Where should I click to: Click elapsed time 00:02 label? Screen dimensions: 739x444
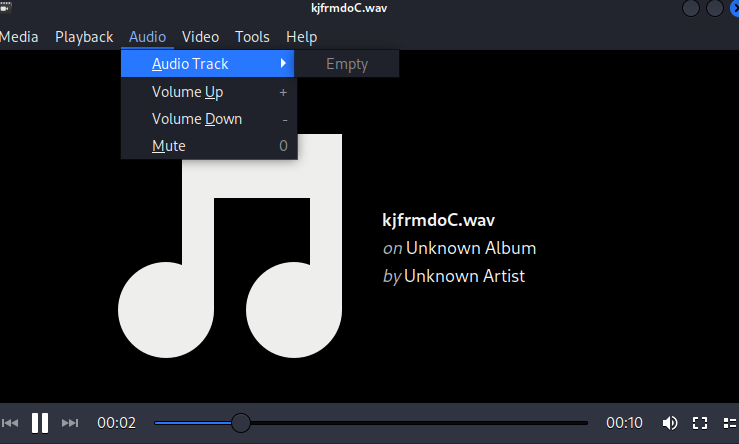tap(116, 423)
